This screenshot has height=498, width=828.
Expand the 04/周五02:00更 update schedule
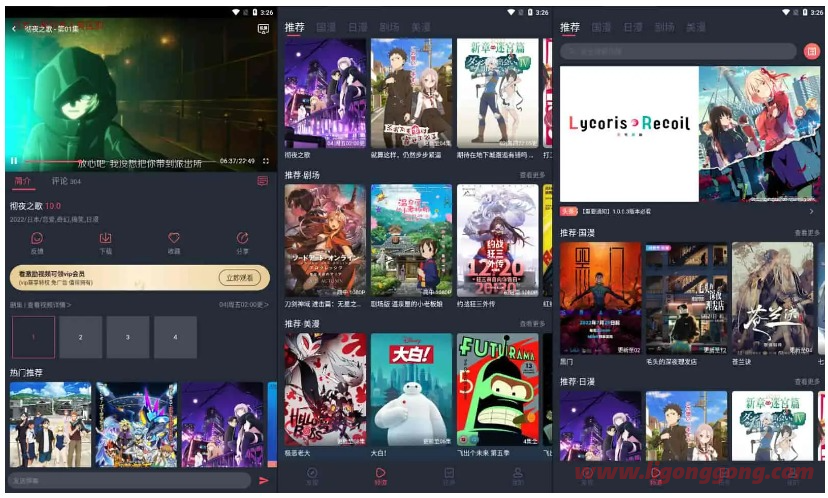[x=243, y=305]
